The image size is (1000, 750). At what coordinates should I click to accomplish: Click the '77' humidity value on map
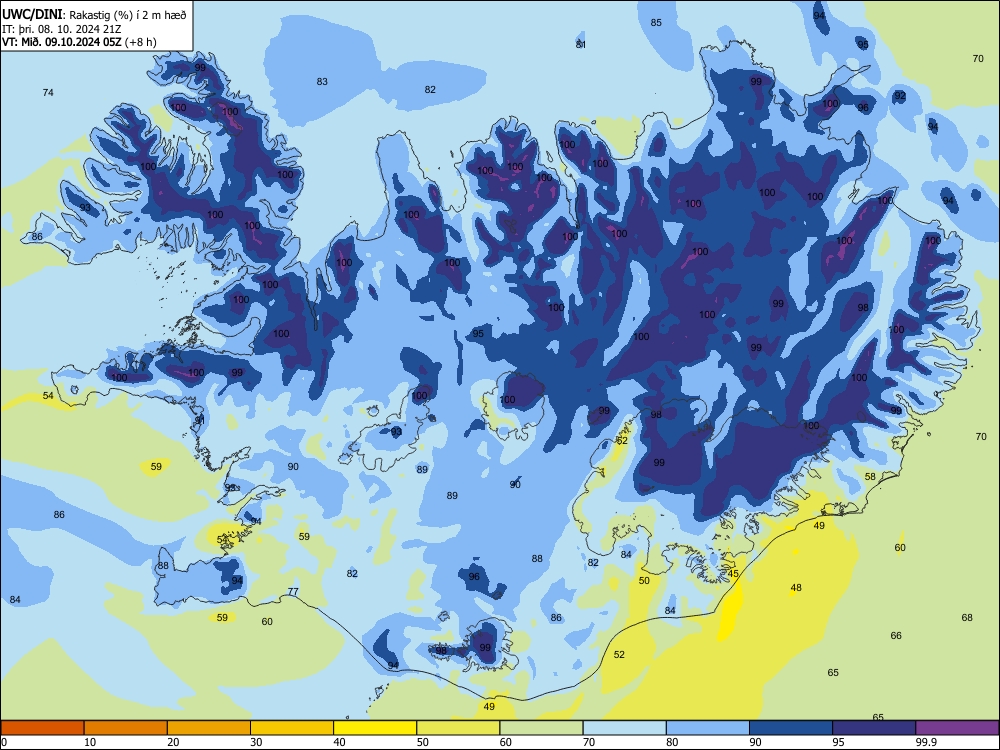(x=293, y=591)
